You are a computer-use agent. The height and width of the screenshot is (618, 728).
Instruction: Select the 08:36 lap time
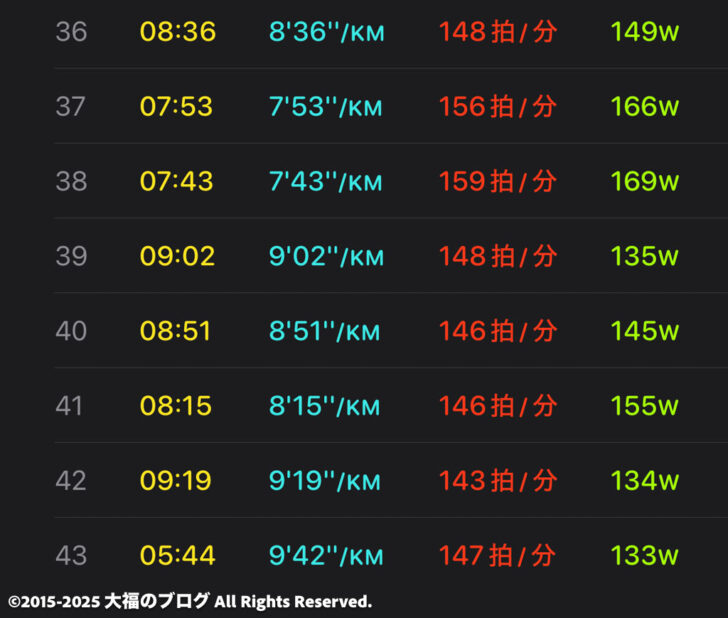[178, 32]
